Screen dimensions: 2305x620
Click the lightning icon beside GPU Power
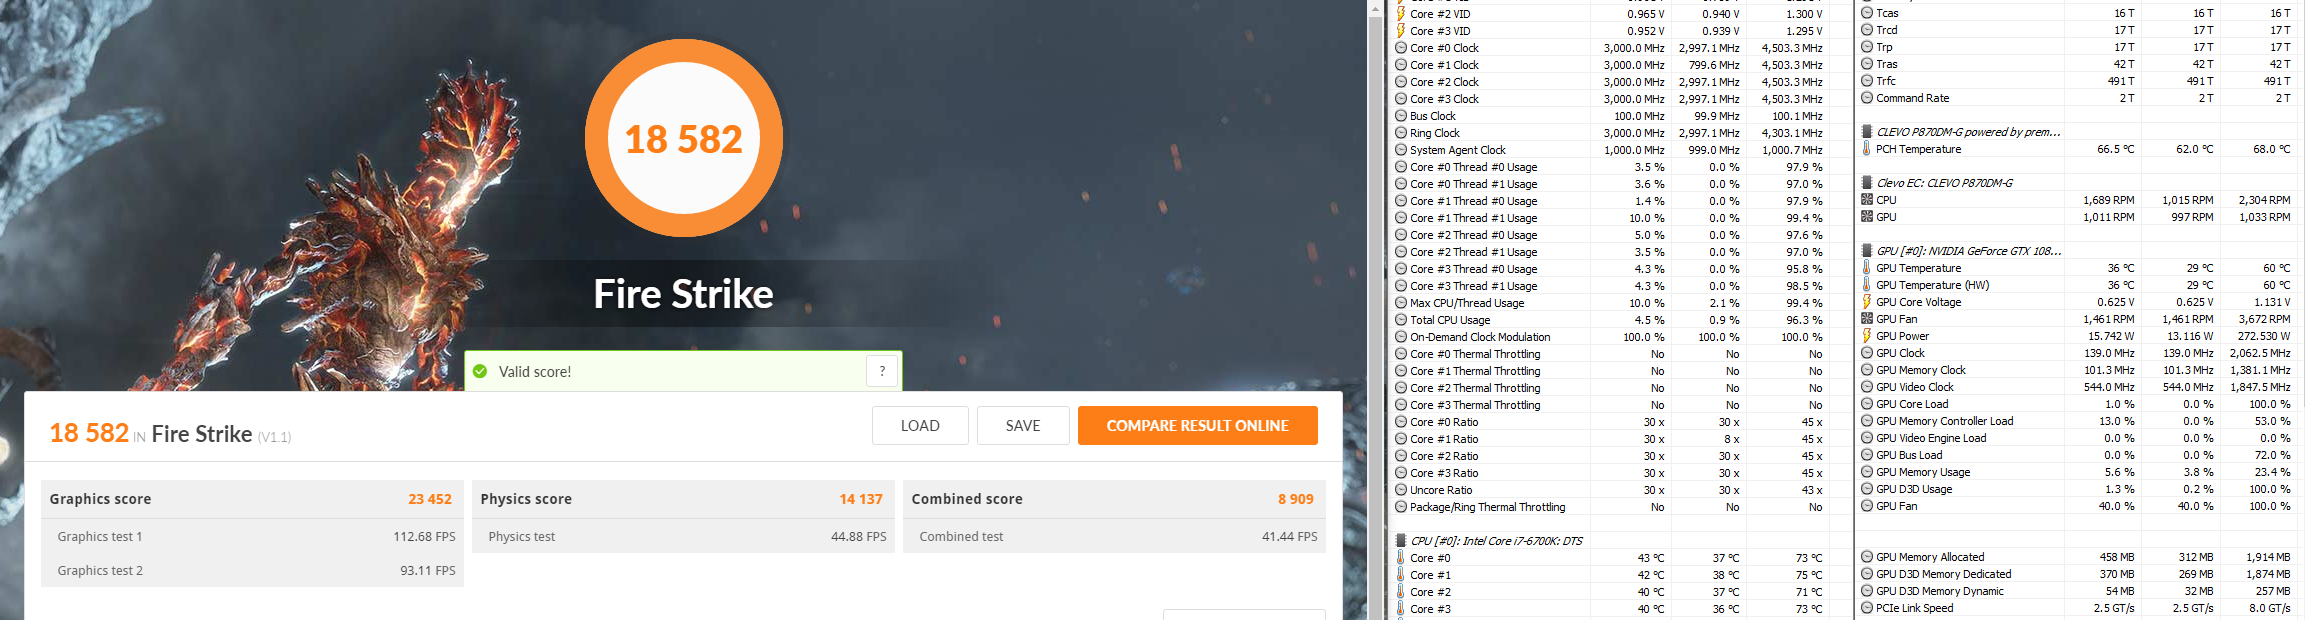click(x=1867, y=336)
